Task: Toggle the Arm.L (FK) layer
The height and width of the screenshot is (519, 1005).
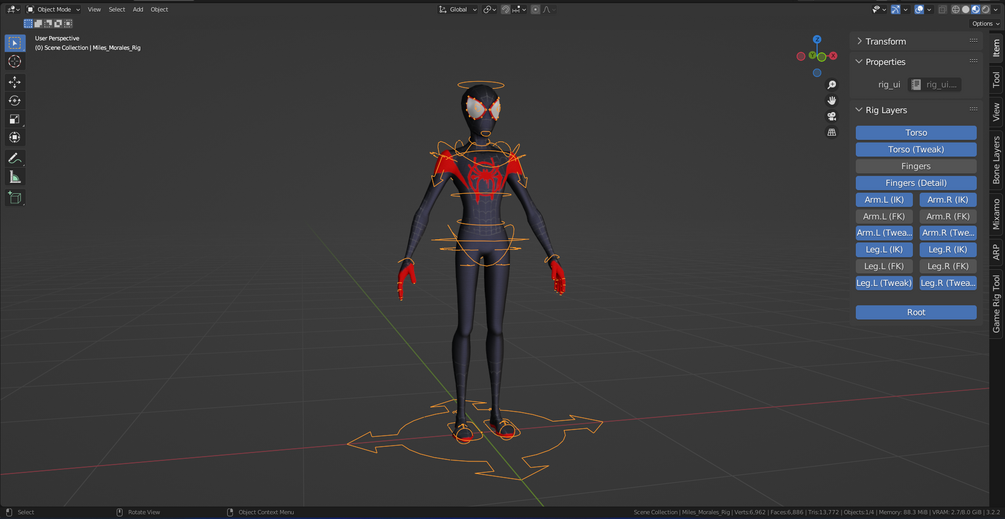Action: point(884,217)
